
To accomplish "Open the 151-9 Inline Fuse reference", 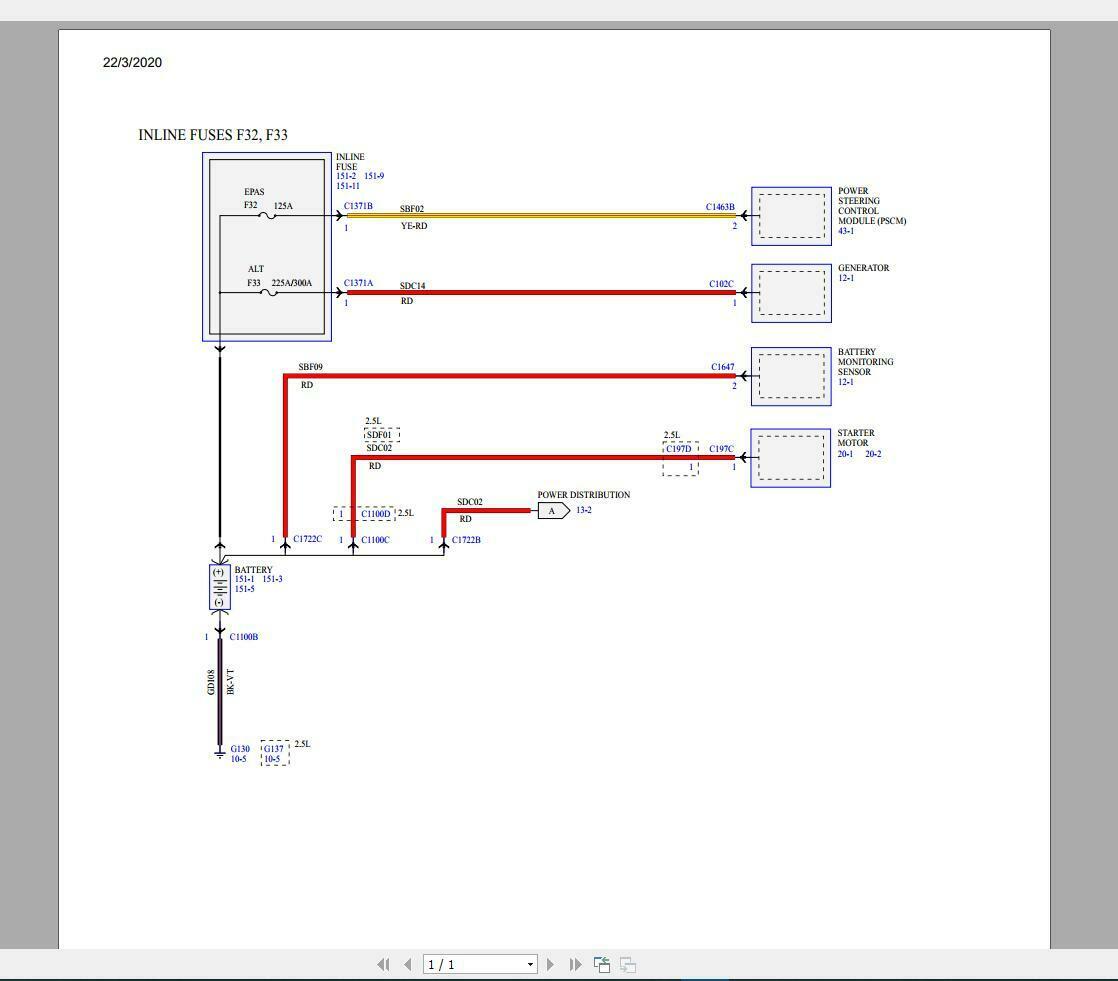I will tap(374, 176).
